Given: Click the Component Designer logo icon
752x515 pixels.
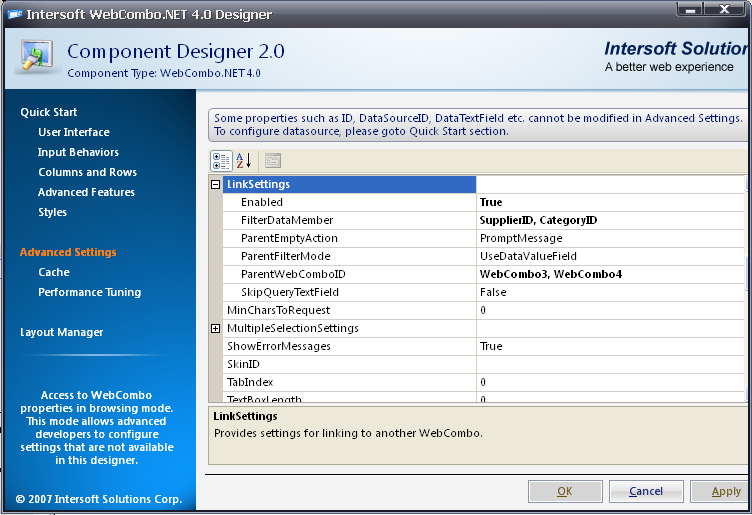Looking at the screenshot, I should 36,58.
